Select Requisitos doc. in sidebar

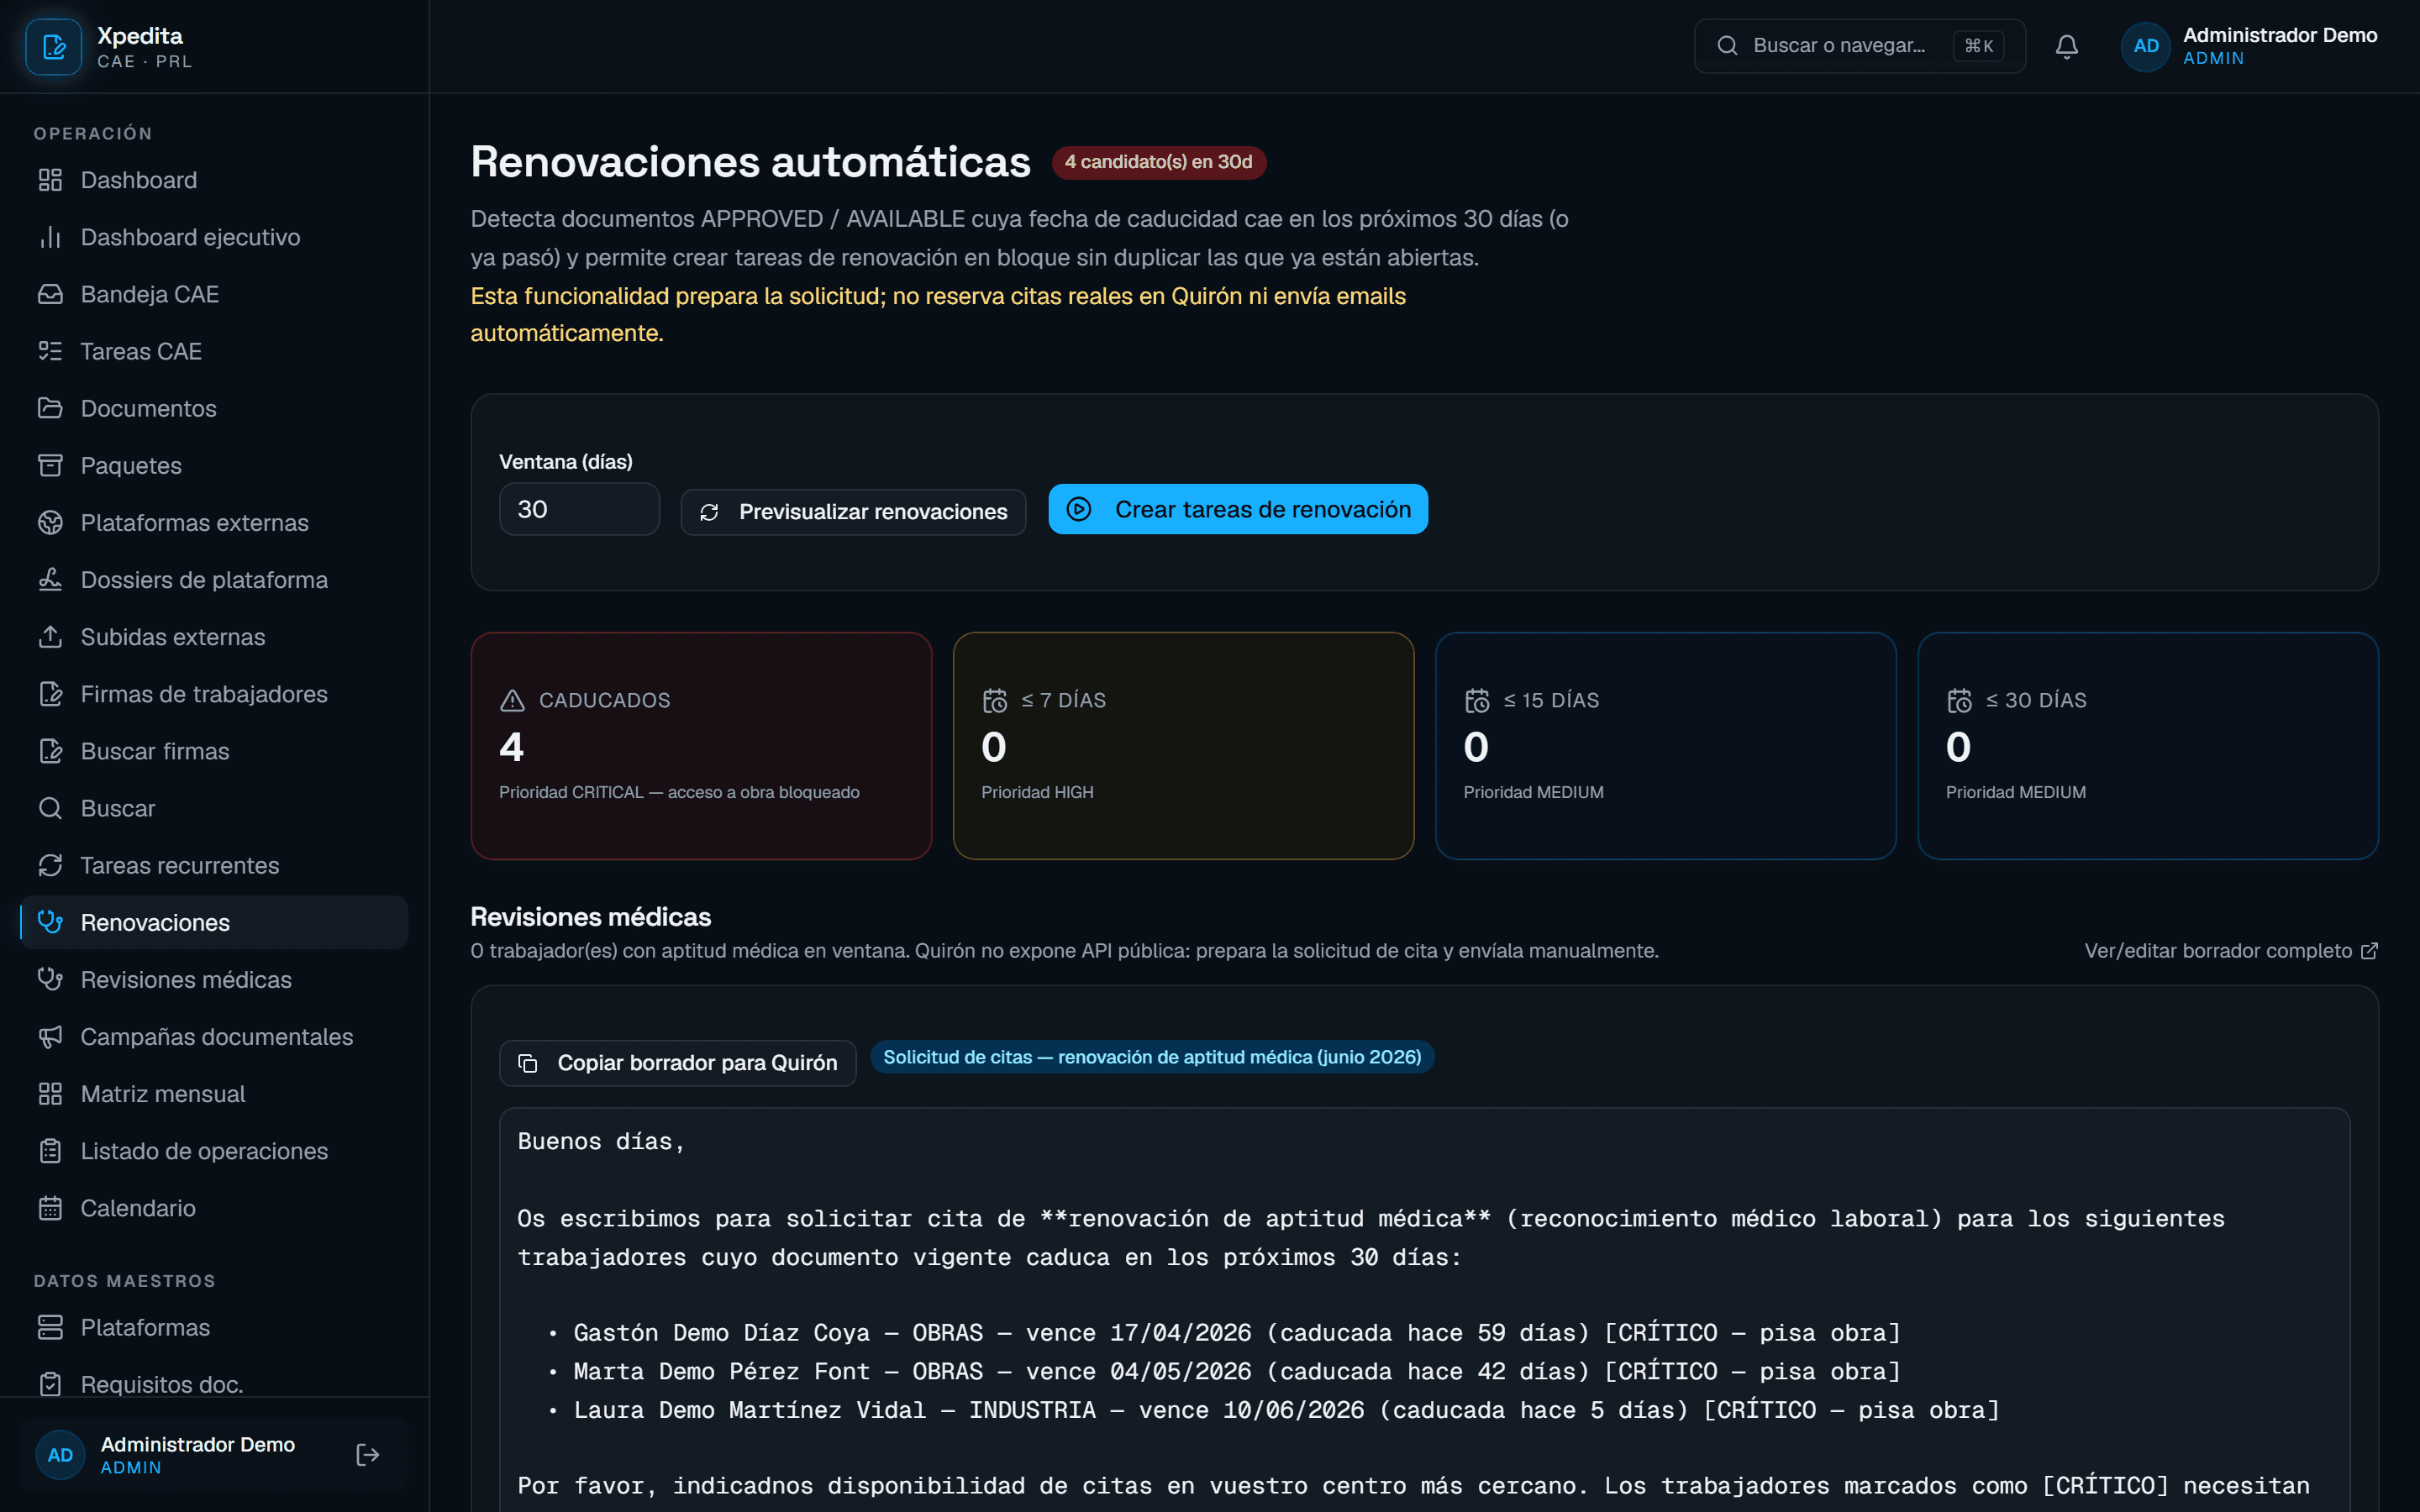[214, 1384]
